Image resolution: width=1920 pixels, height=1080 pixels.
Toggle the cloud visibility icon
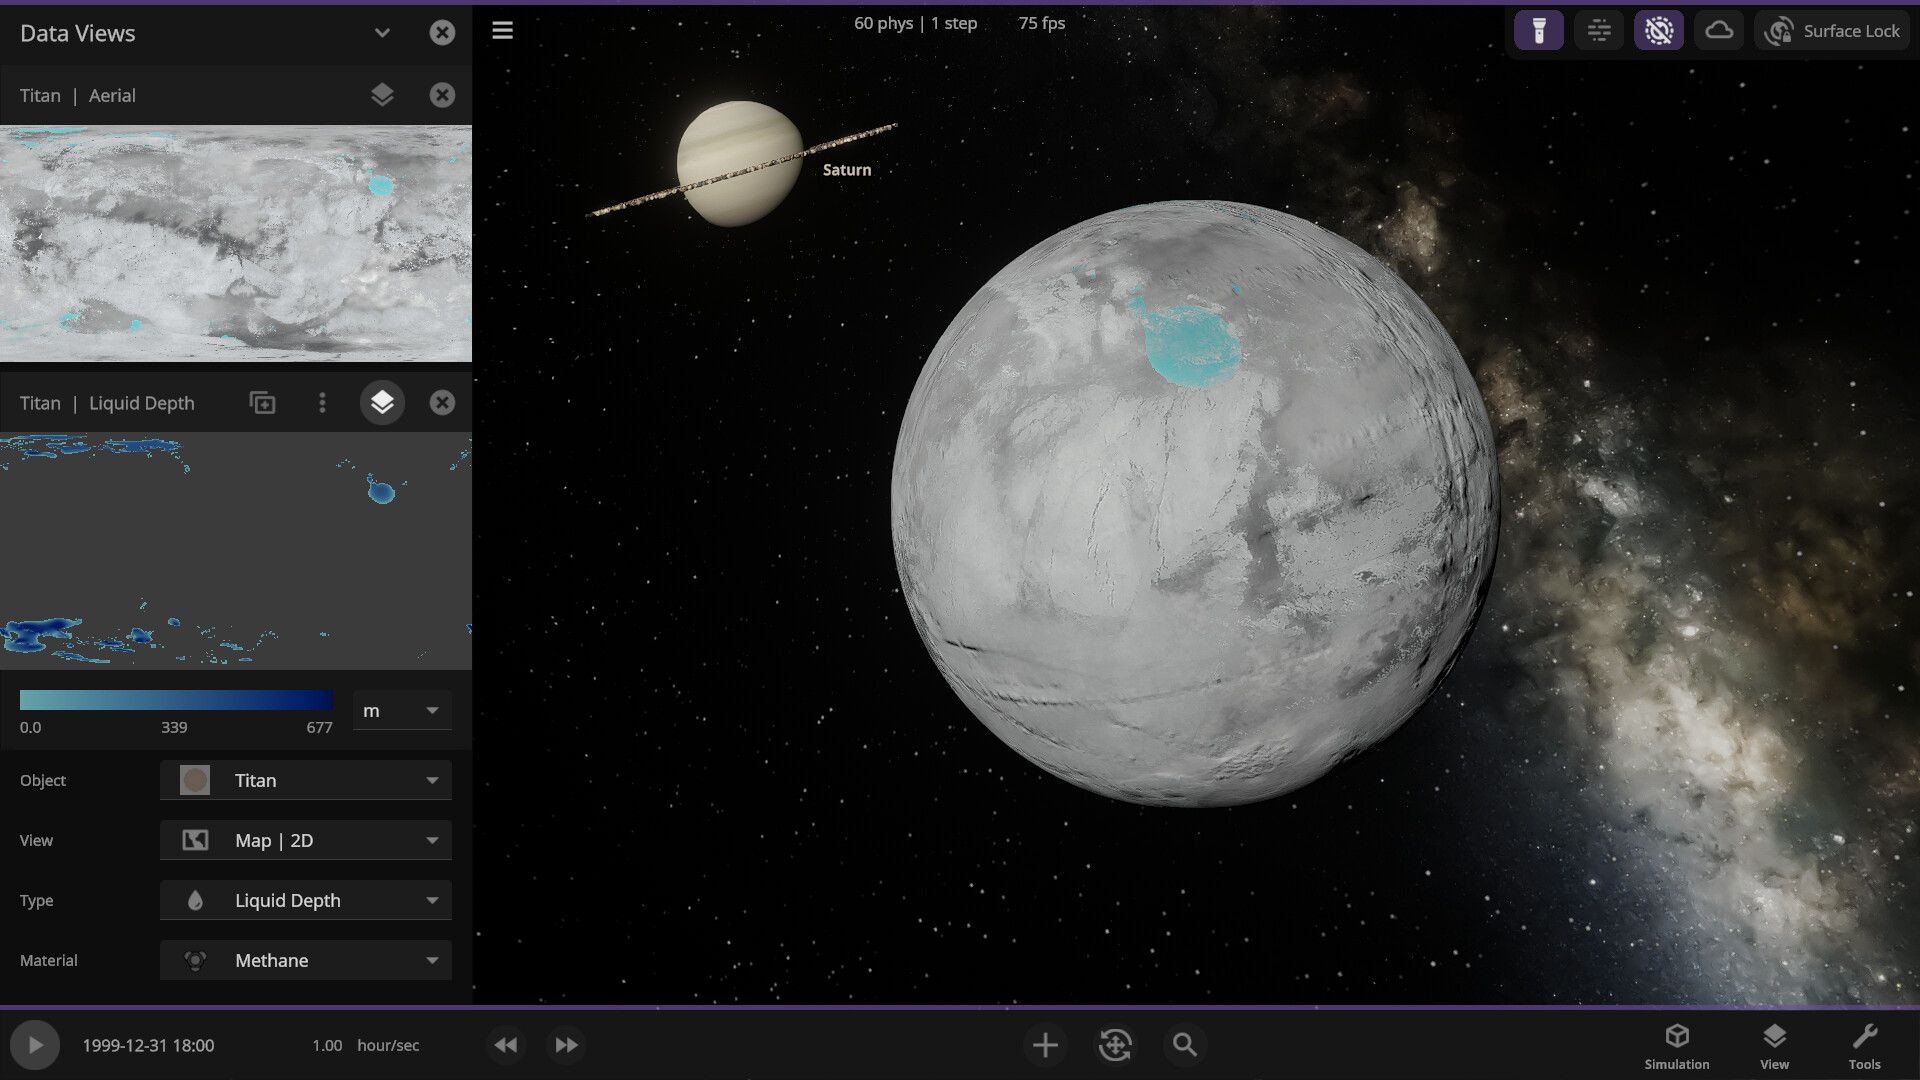click(x=1719, y=30)
